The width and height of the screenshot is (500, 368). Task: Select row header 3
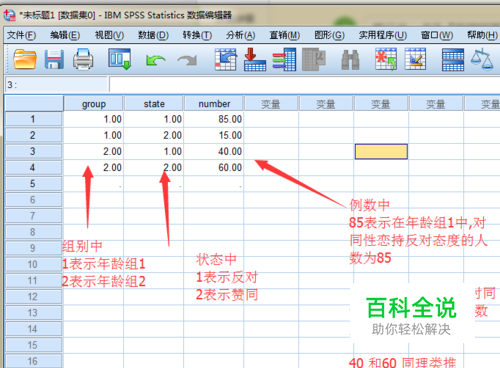33,151
